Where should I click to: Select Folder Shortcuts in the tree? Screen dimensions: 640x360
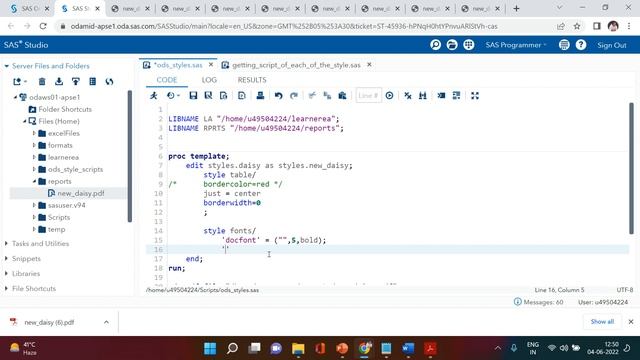pos(65,109)
